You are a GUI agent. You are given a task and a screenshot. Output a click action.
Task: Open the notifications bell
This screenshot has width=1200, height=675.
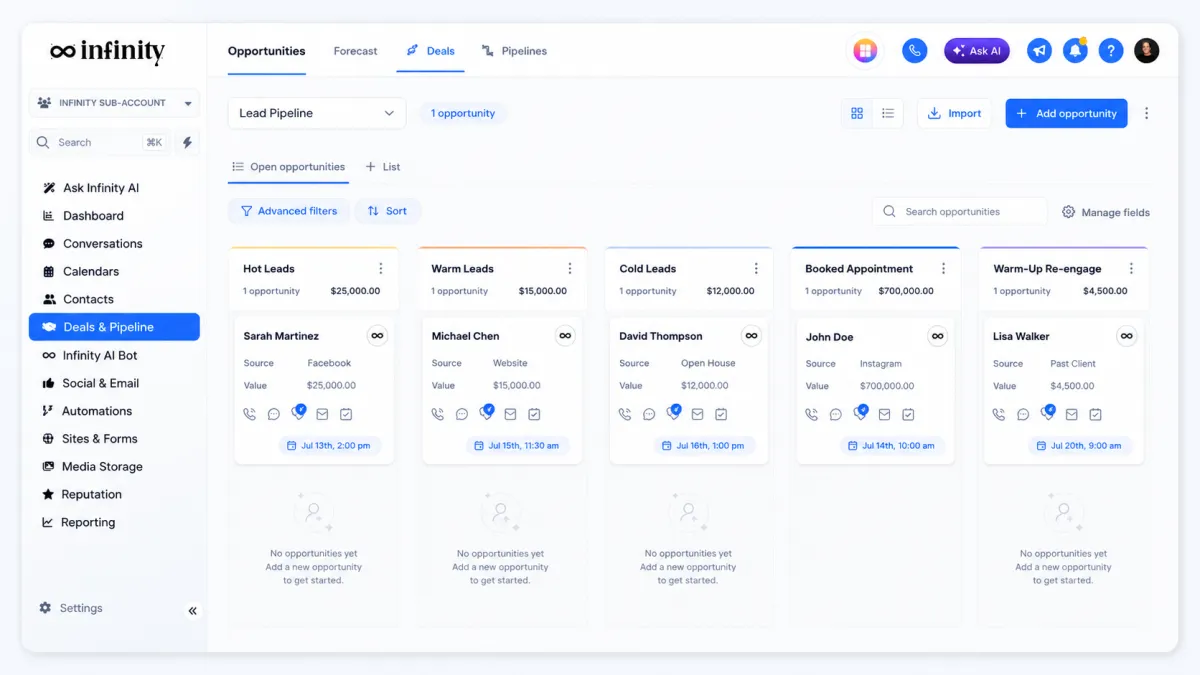(1075, 51)
